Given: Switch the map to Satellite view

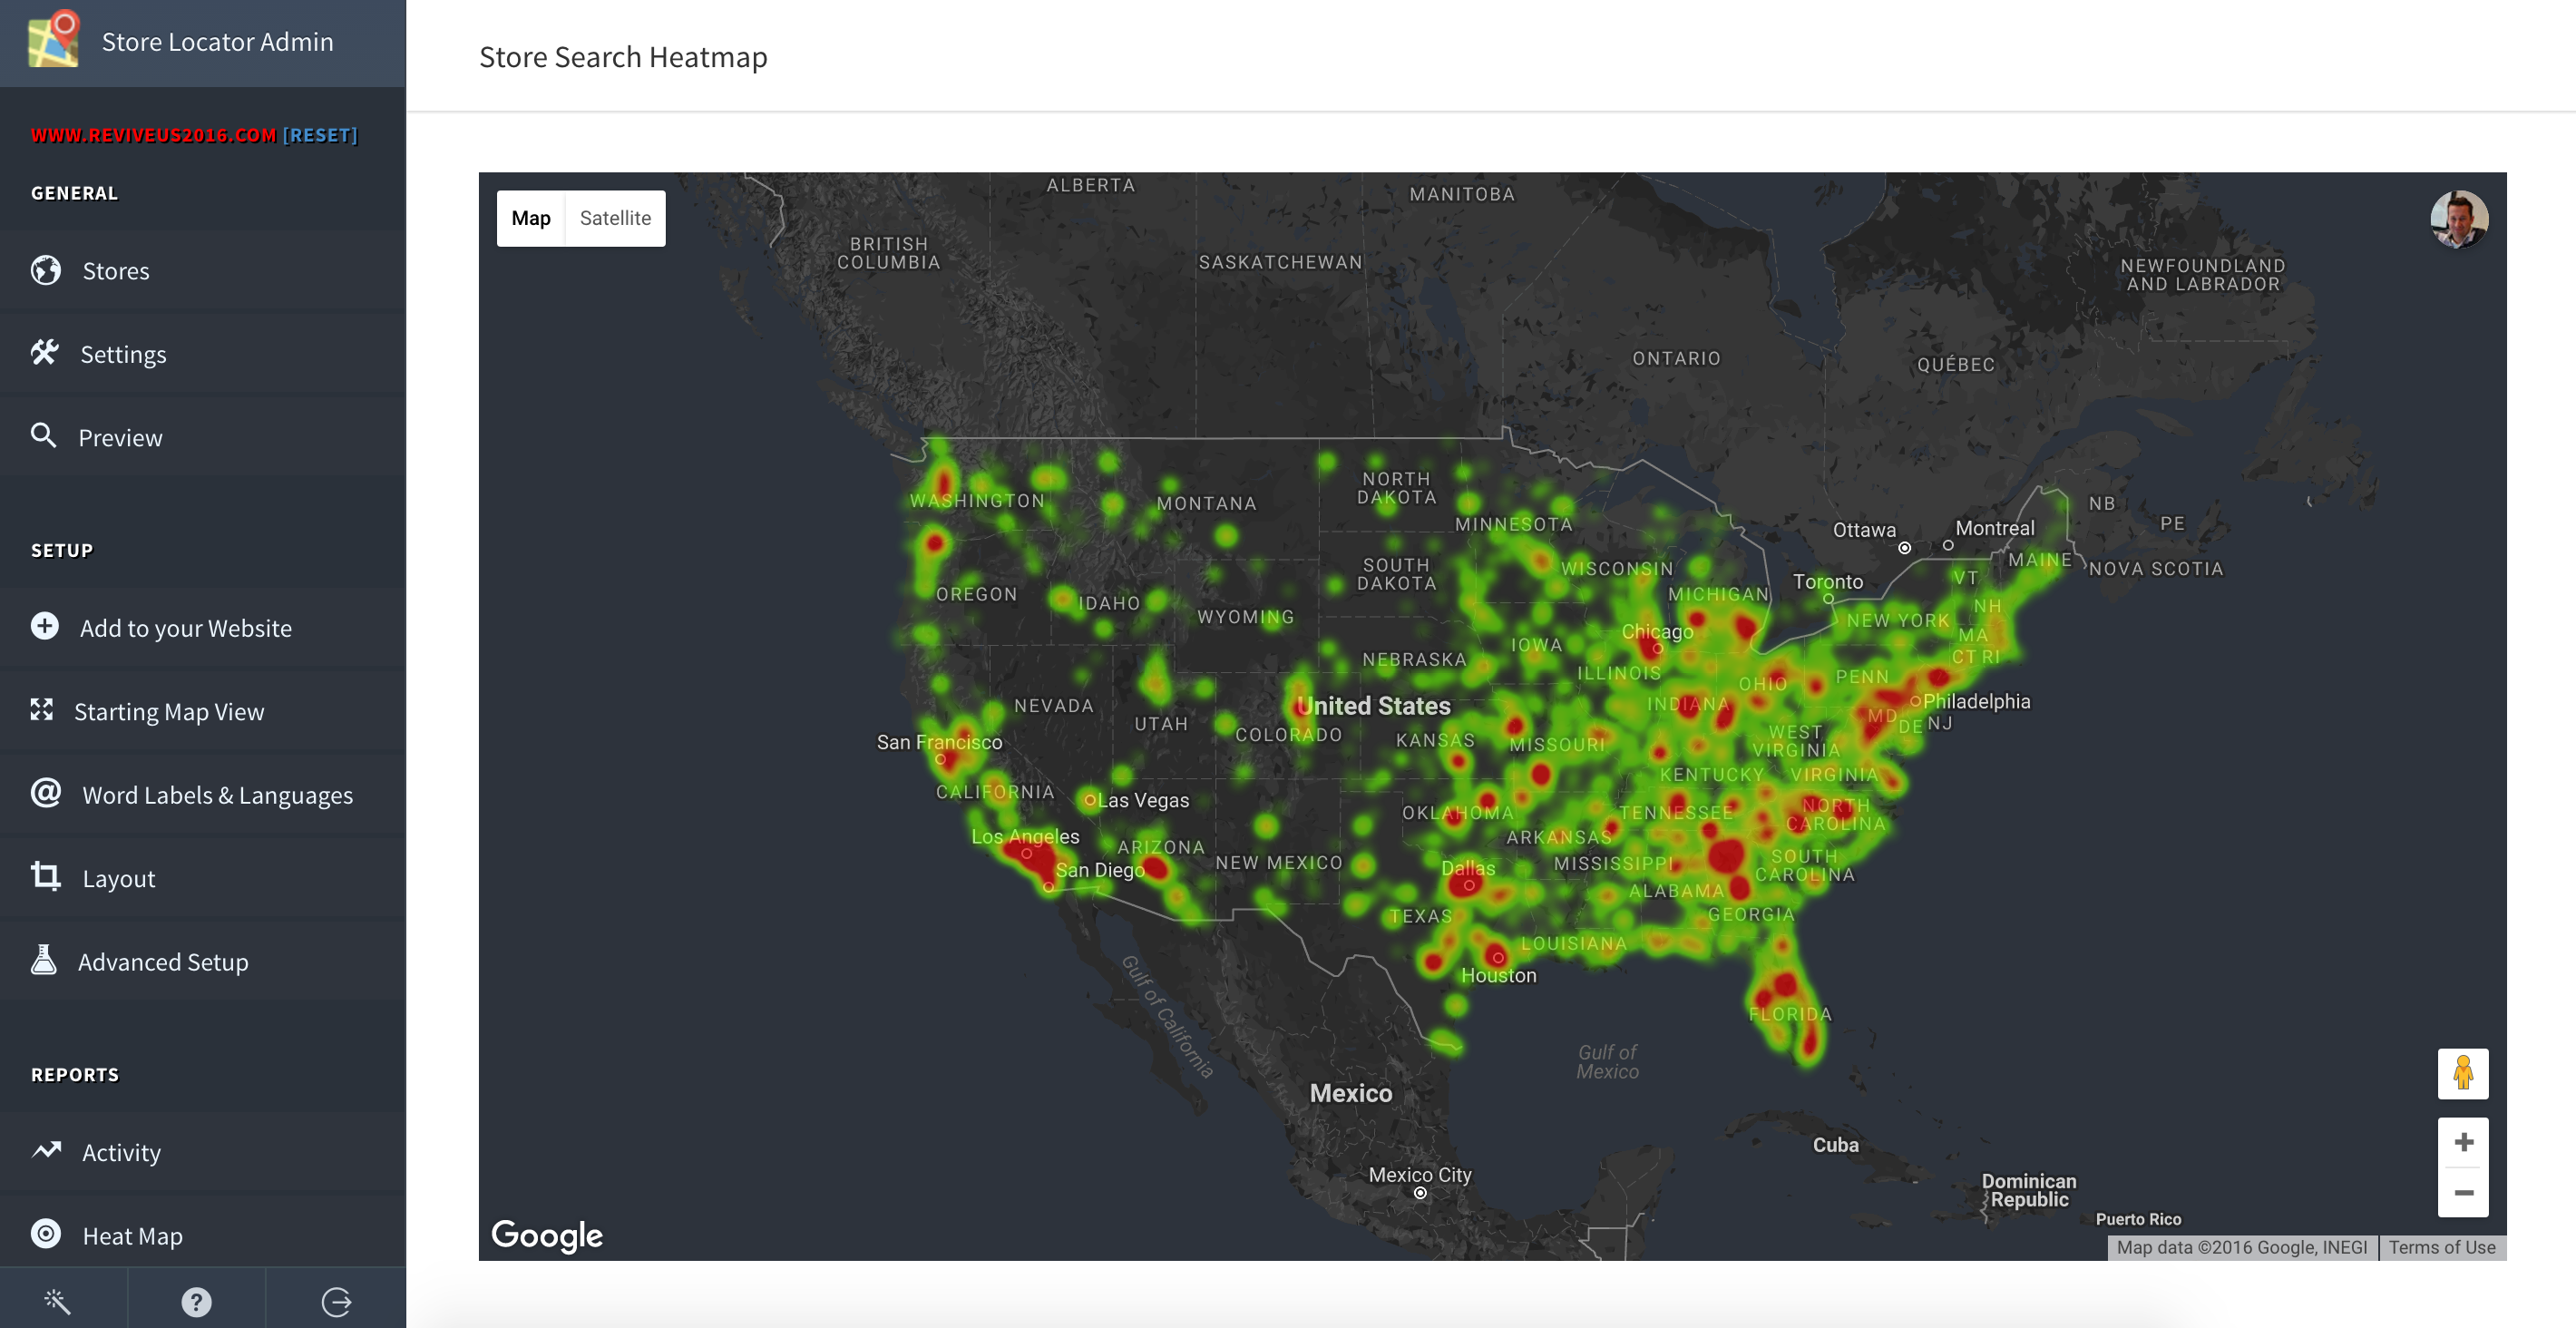Looking at the screenshot, I should pyautogui.click(x=615, y=218).
